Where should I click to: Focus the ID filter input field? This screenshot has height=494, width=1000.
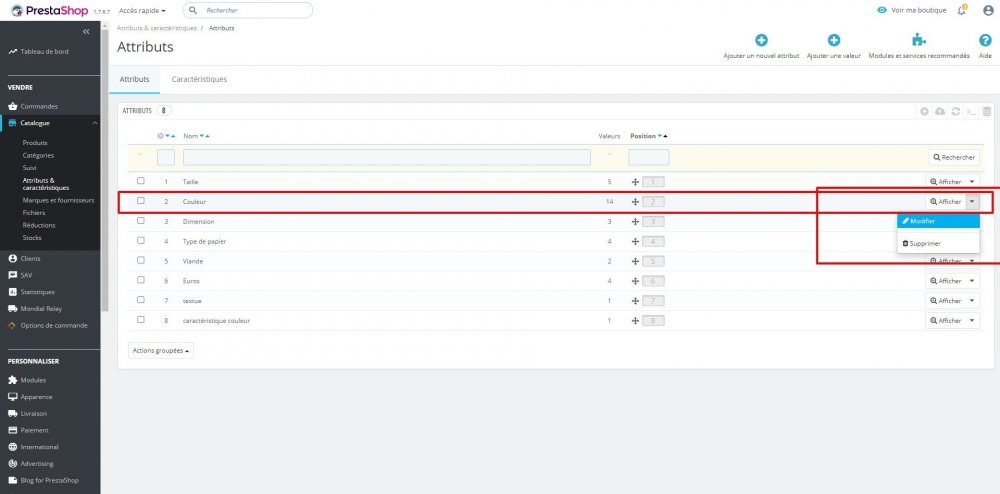tap(166, 157)
